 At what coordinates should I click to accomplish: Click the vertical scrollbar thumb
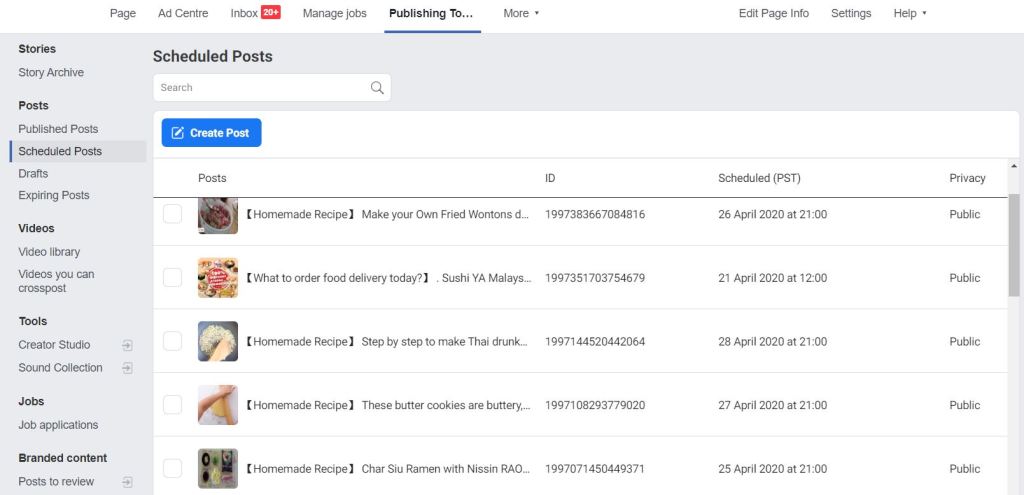pyautogui.click(x=1014, y=245)
